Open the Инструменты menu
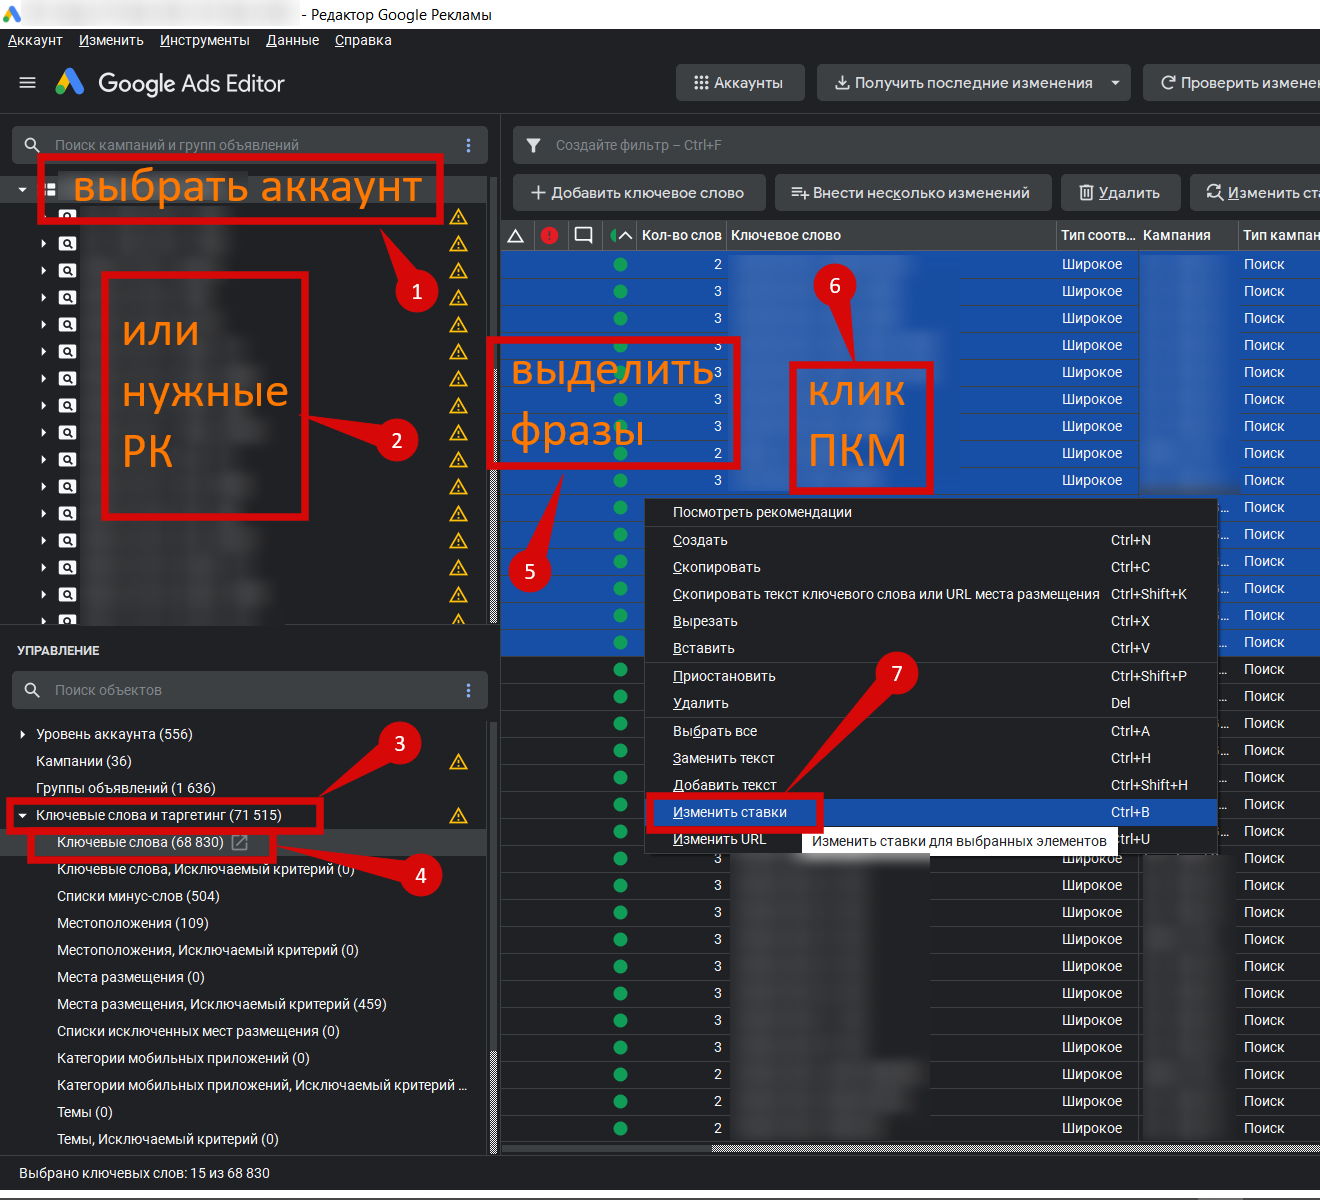This screenshot has height=1200, width=1320. coord(205,40)
